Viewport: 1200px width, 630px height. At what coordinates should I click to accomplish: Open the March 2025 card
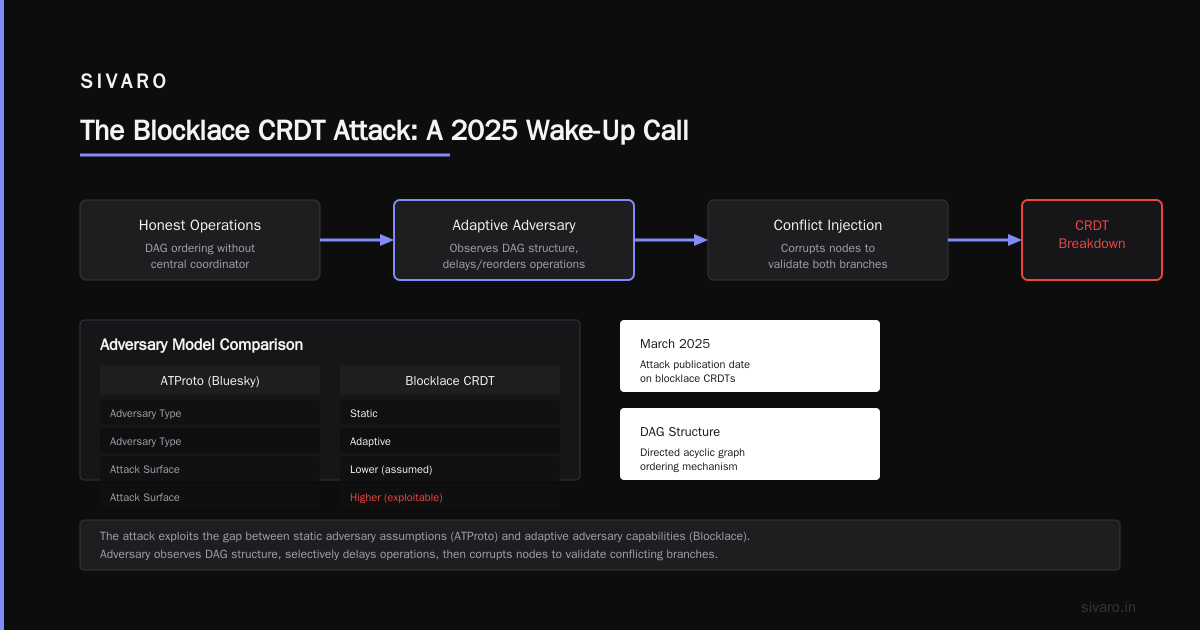pos(750,356)
